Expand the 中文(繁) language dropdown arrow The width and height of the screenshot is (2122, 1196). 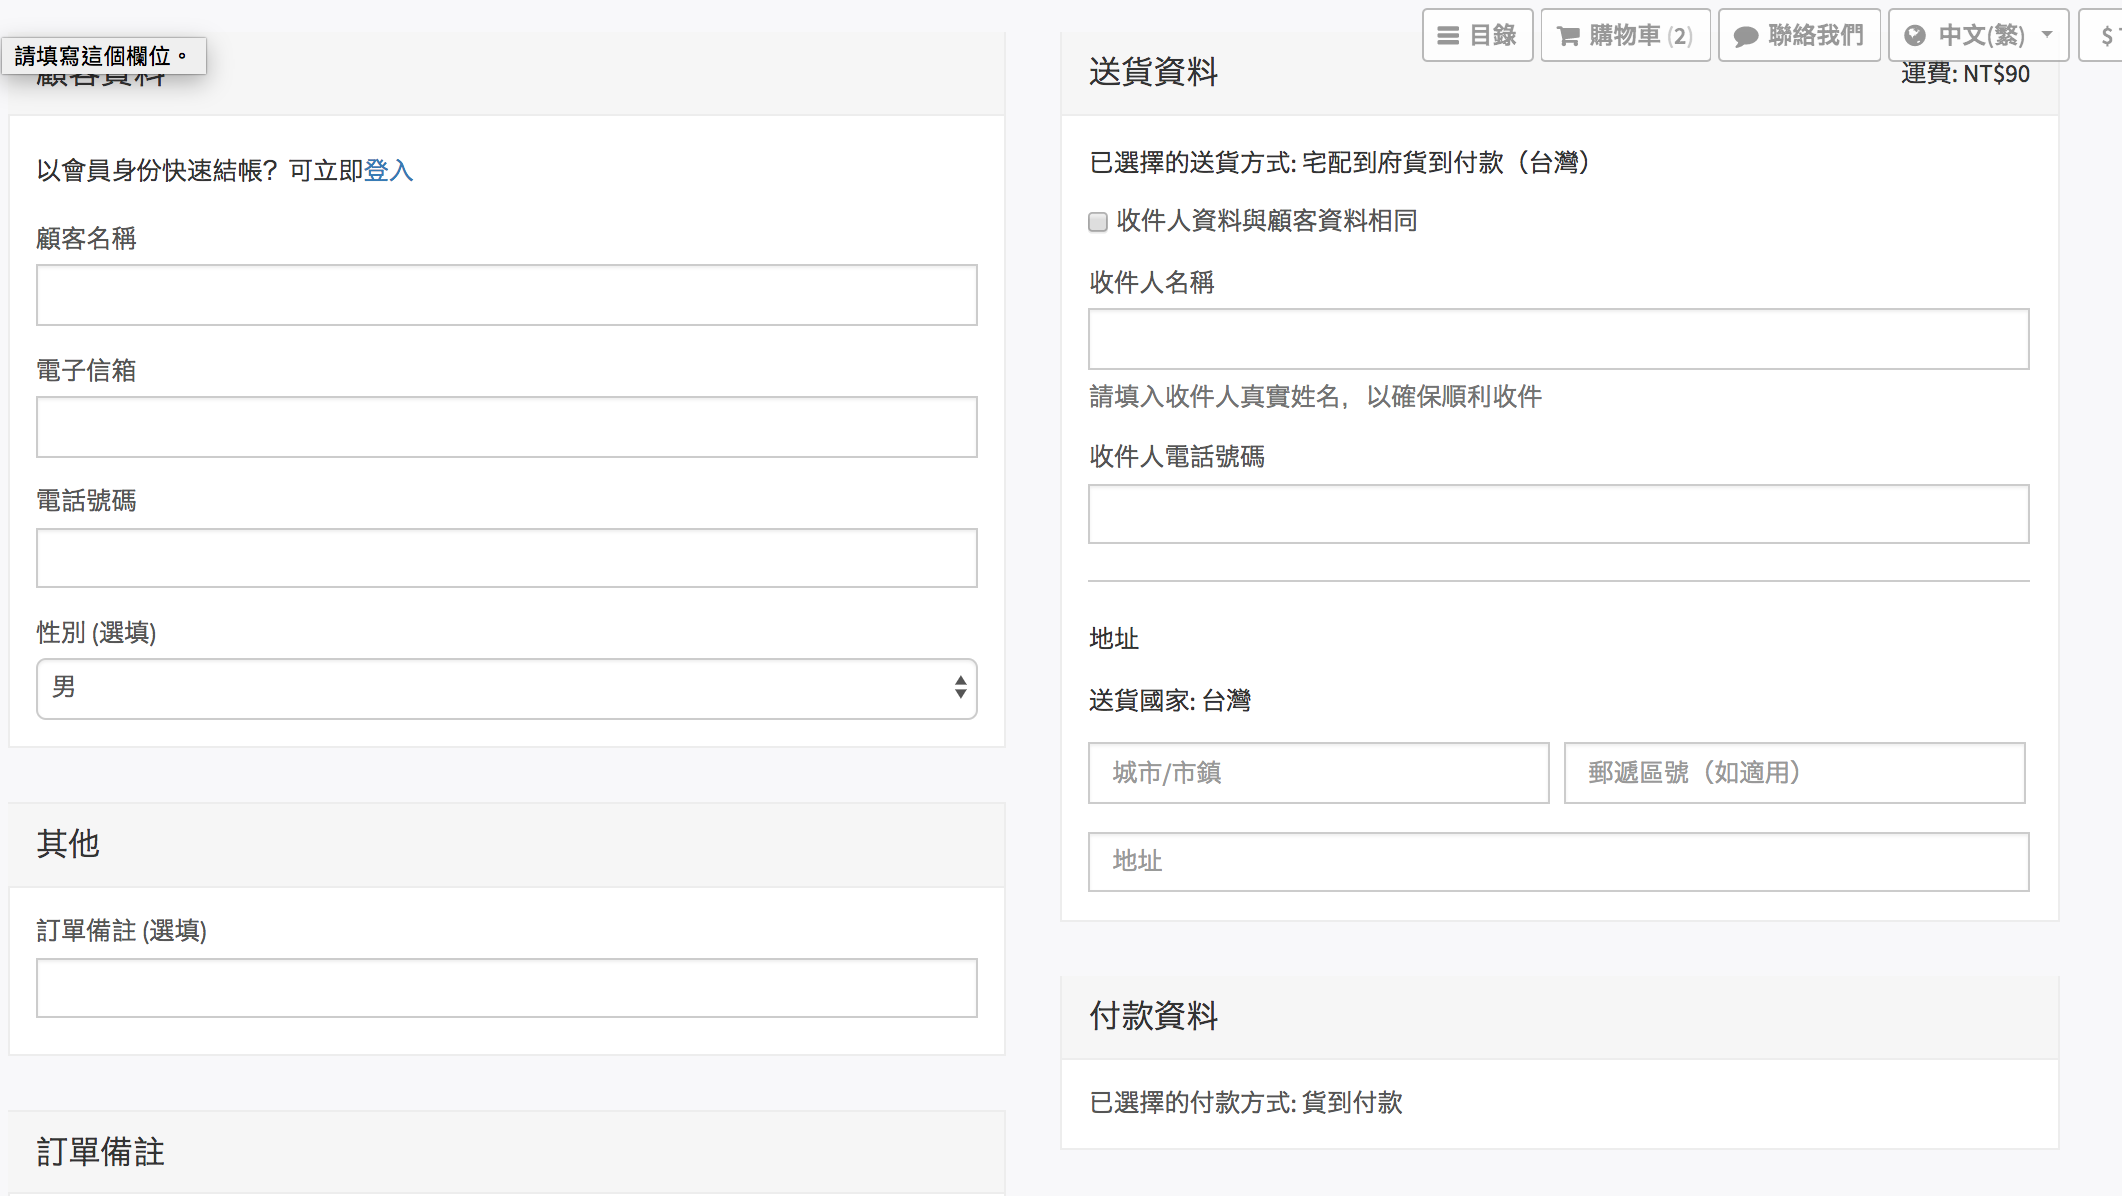[x=2047, y=35]
